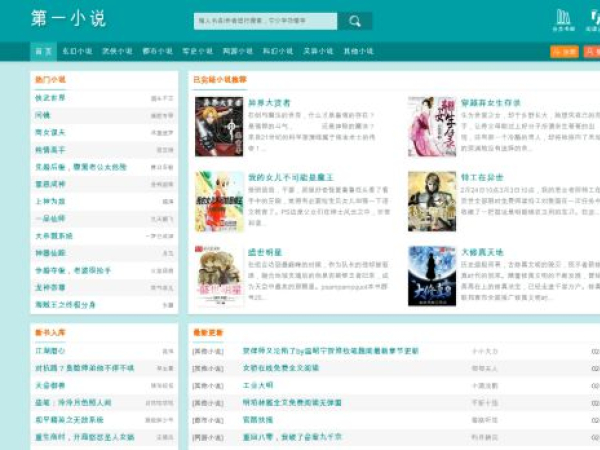Open 工业大明 in the latest updates
600x450 pixels.
[258, 385]
